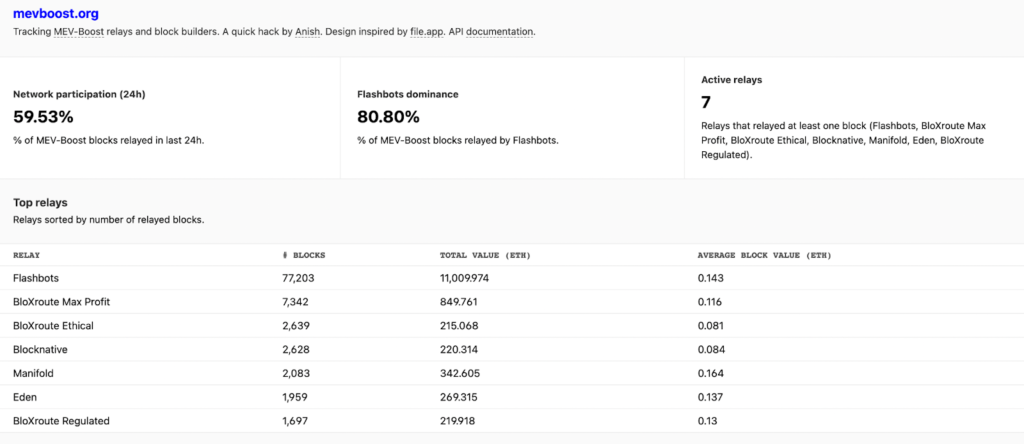1024x444 pixels.
Task: Click block count 2,083
Action: (x=296, y=373)
